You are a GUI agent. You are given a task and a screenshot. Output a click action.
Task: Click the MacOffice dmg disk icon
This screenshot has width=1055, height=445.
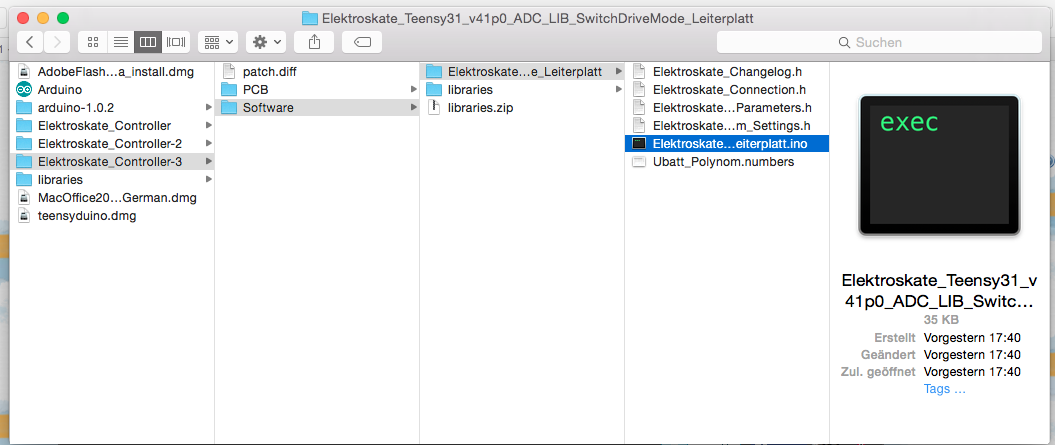click(x=24, y=198)
